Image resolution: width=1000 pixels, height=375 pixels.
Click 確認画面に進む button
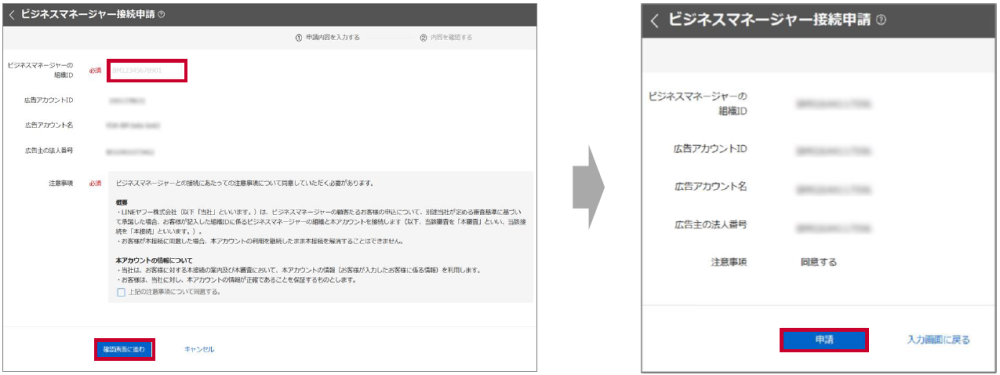click(124, 349)
